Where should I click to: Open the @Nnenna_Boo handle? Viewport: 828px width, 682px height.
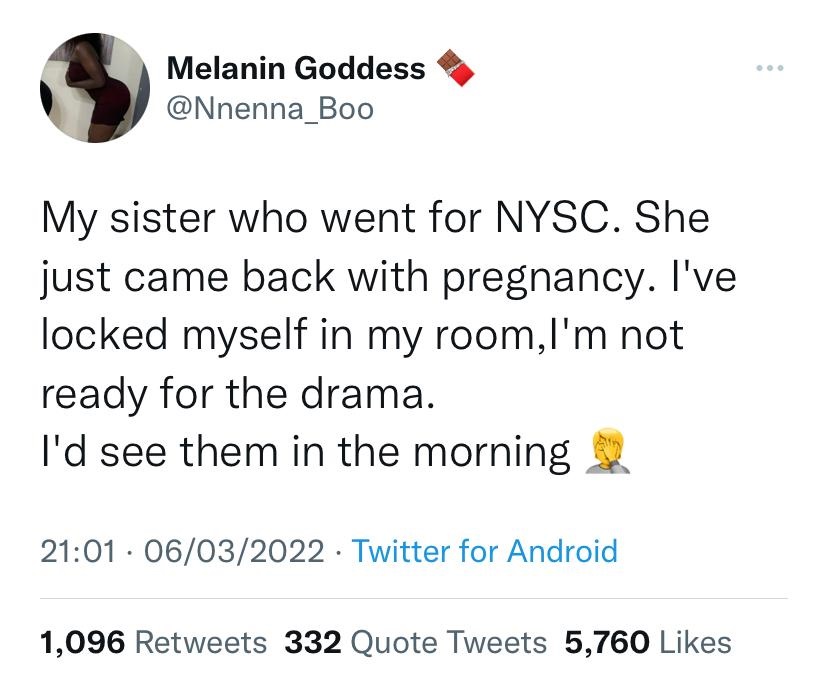tap(270, 107)
